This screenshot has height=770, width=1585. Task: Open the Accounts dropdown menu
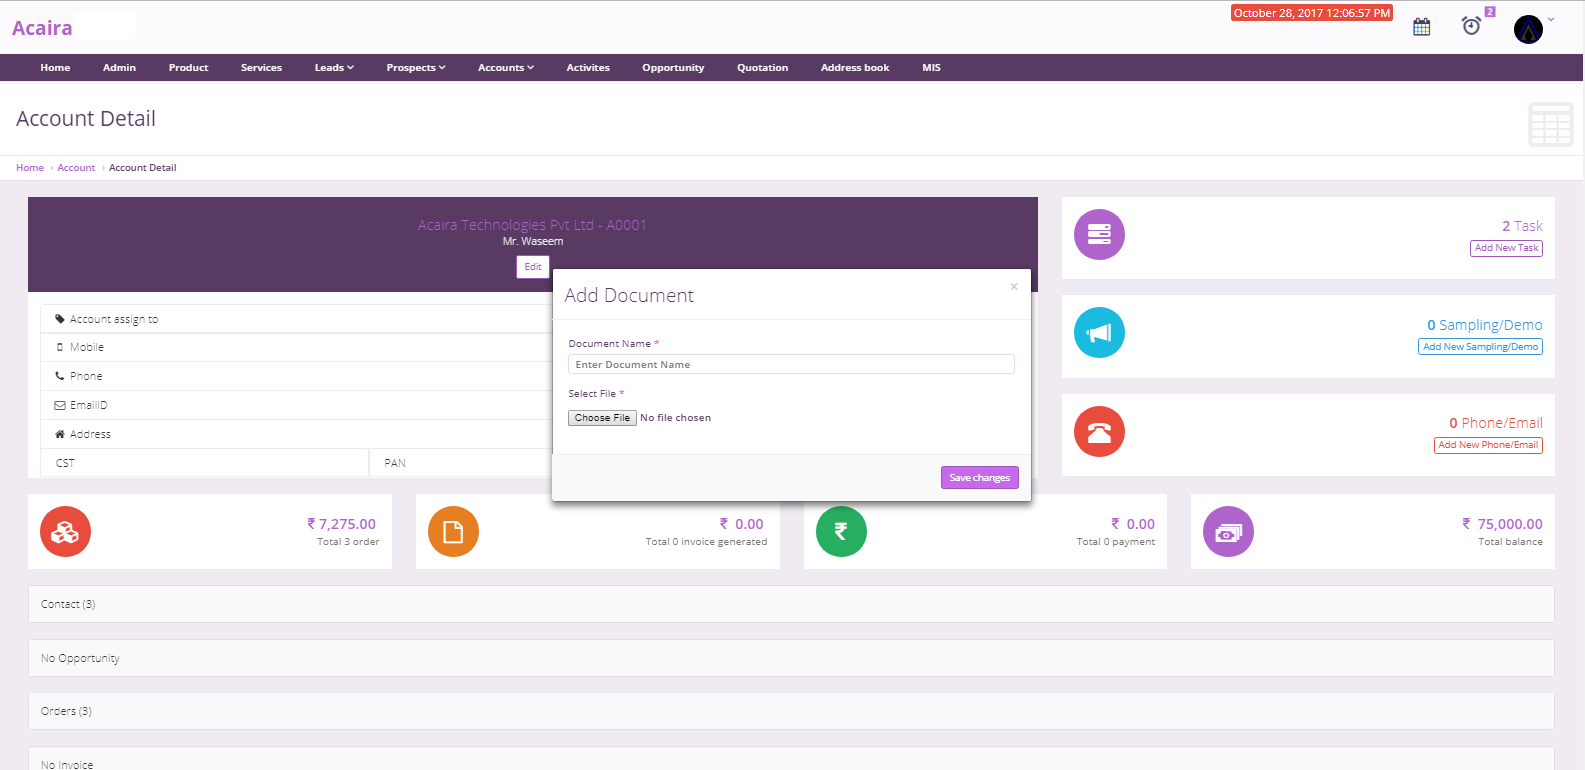505,68
